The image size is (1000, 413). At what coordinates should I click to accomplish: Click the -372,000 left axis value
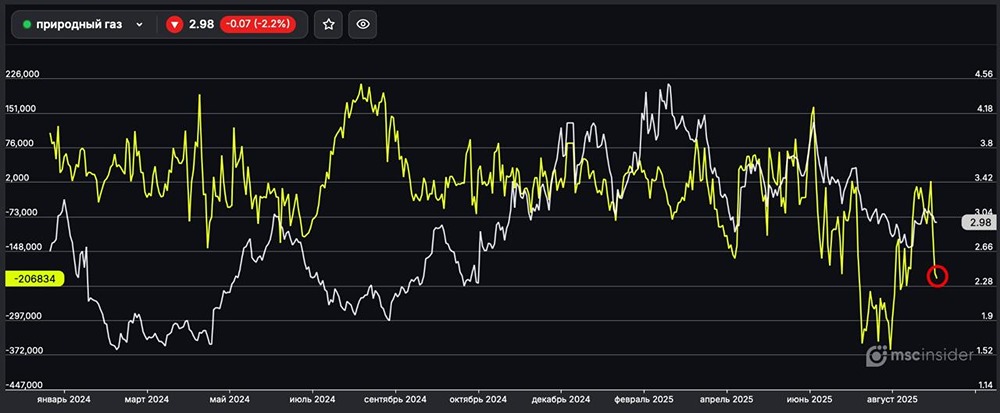(22, 351)
